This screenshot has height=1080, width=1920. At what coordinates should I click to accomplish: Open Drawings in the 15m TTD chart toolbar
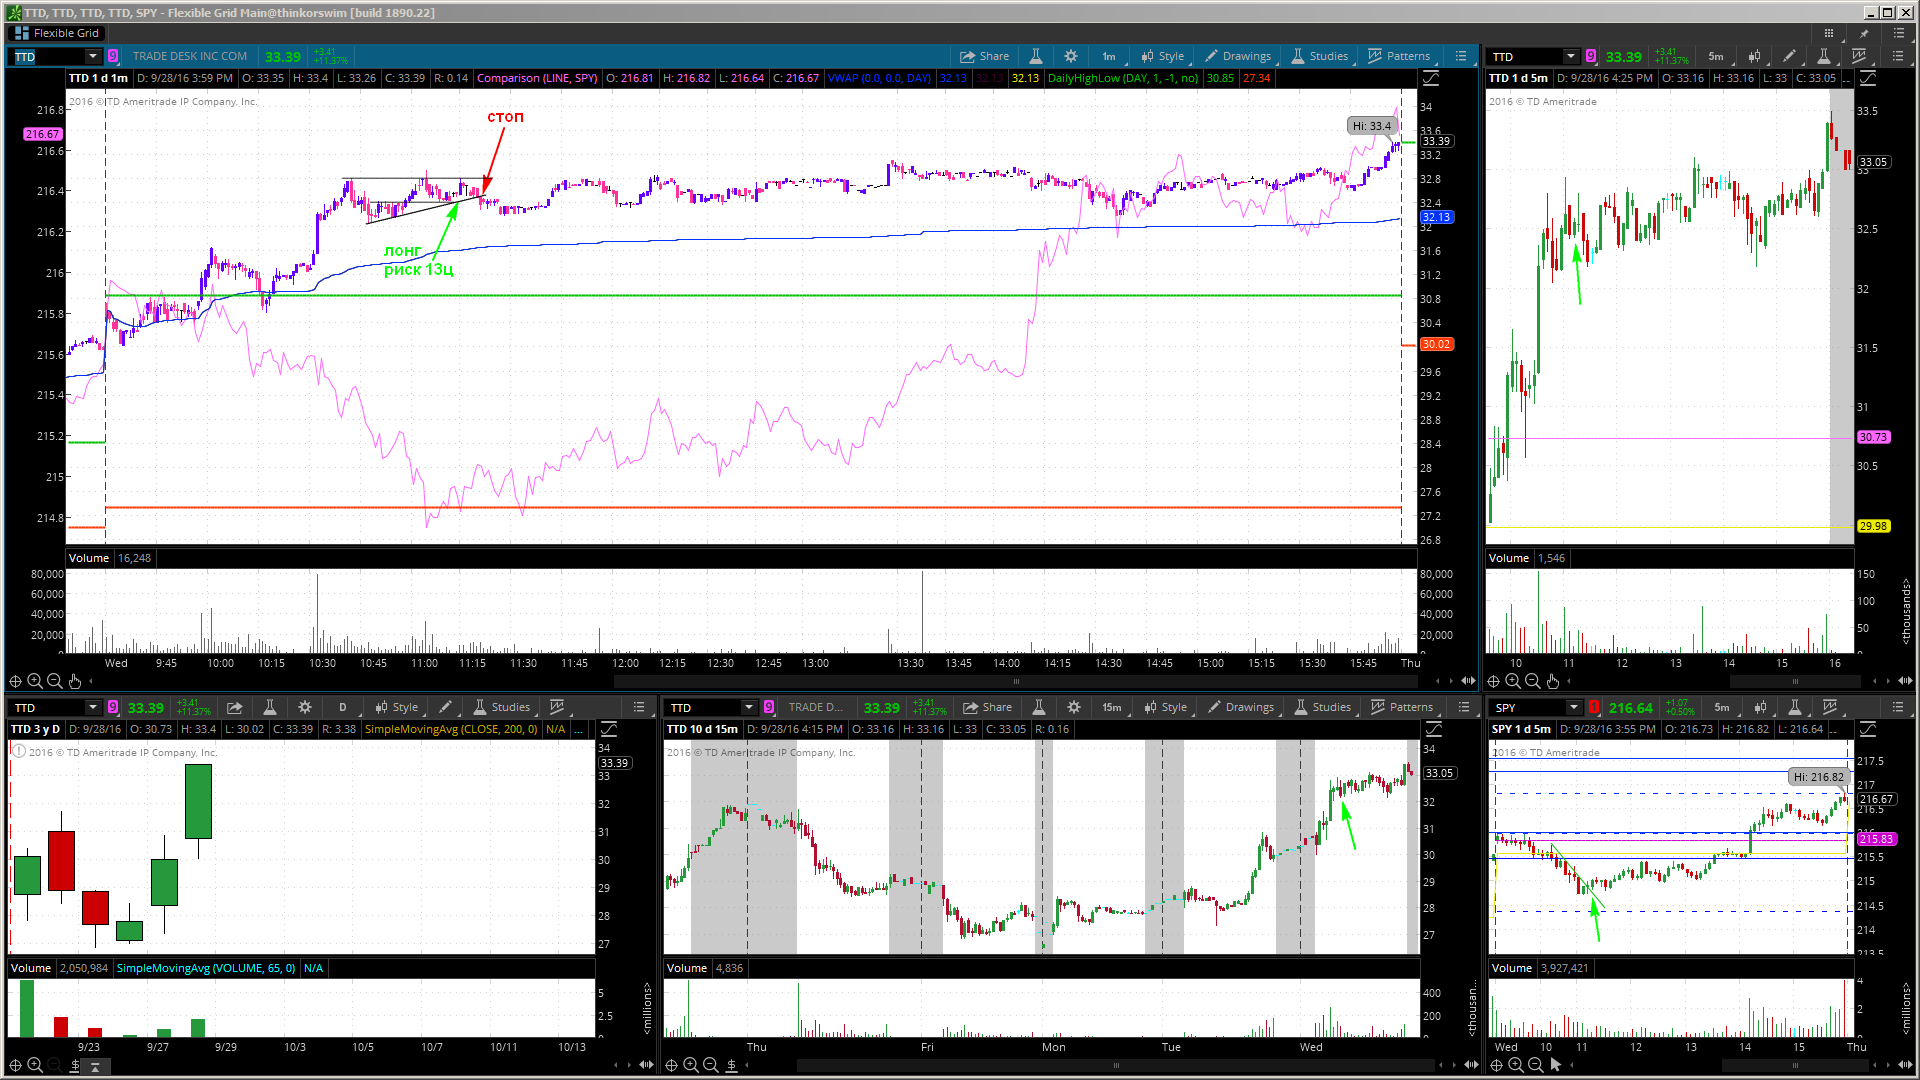pos(1241,707)
